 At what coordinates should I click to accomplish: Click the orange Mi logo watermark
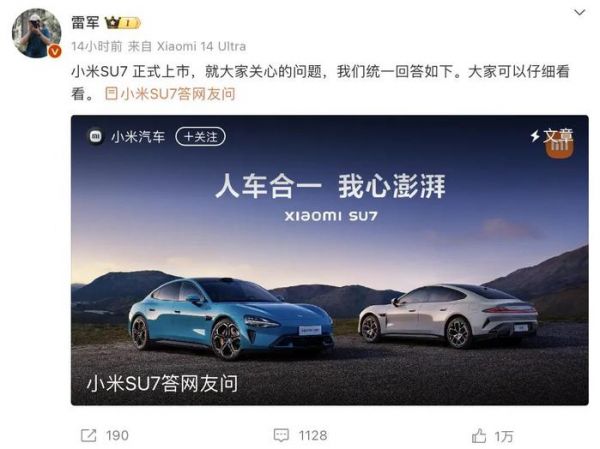(x=559, y=147)
